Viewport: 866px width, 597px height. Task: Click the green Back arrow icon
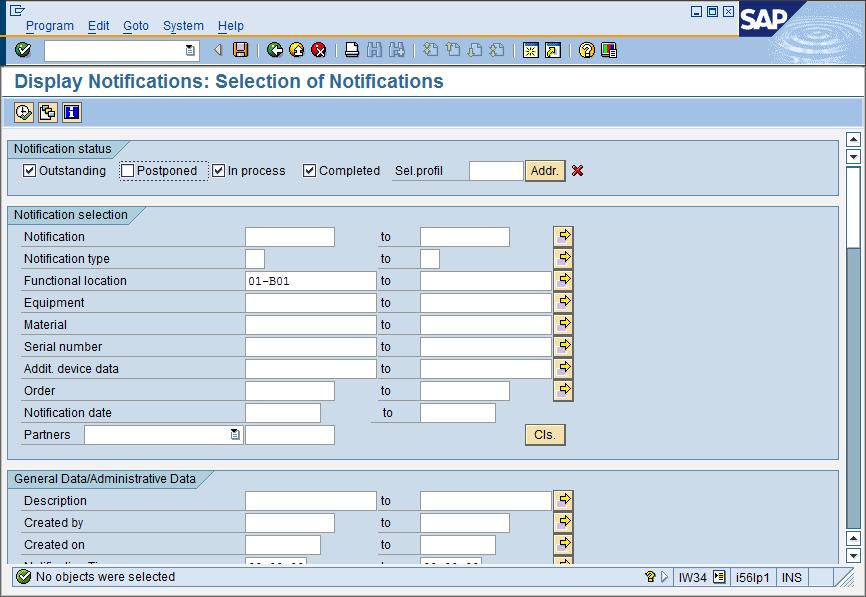point(274,50)
